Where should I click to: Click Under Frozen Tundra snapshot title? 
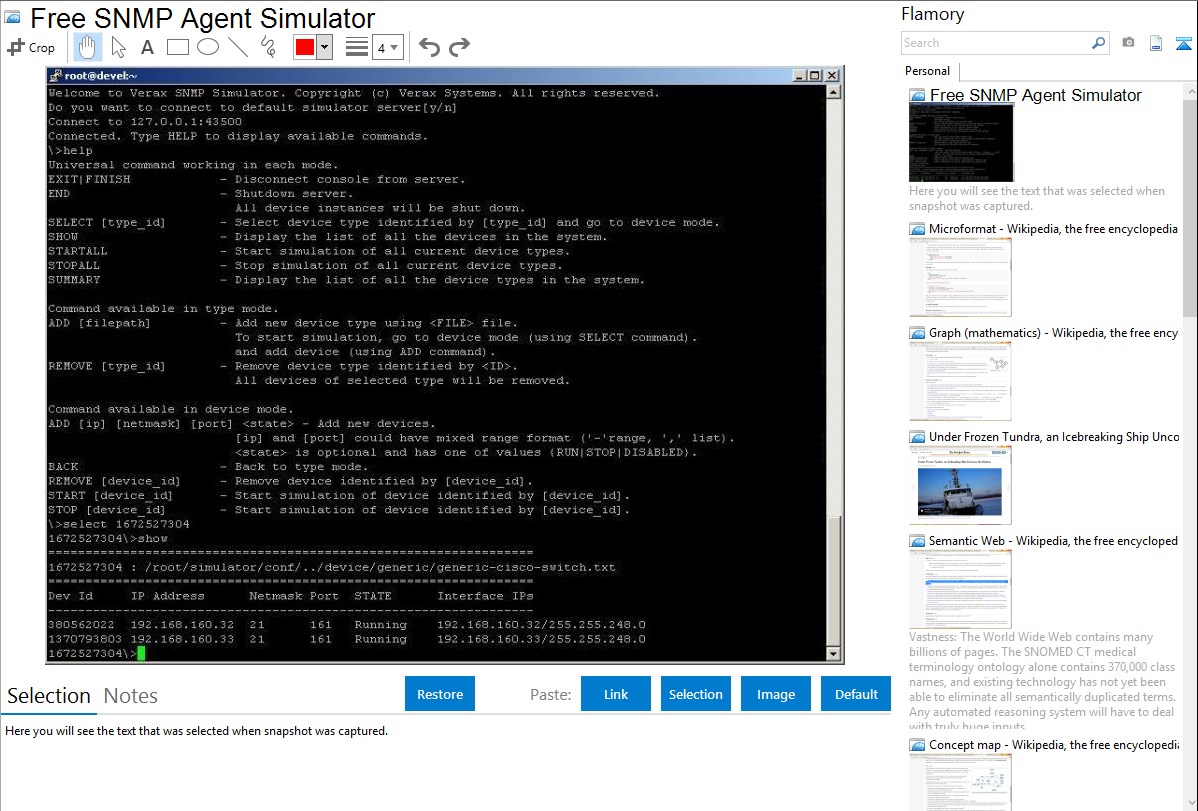(1054, 437)
